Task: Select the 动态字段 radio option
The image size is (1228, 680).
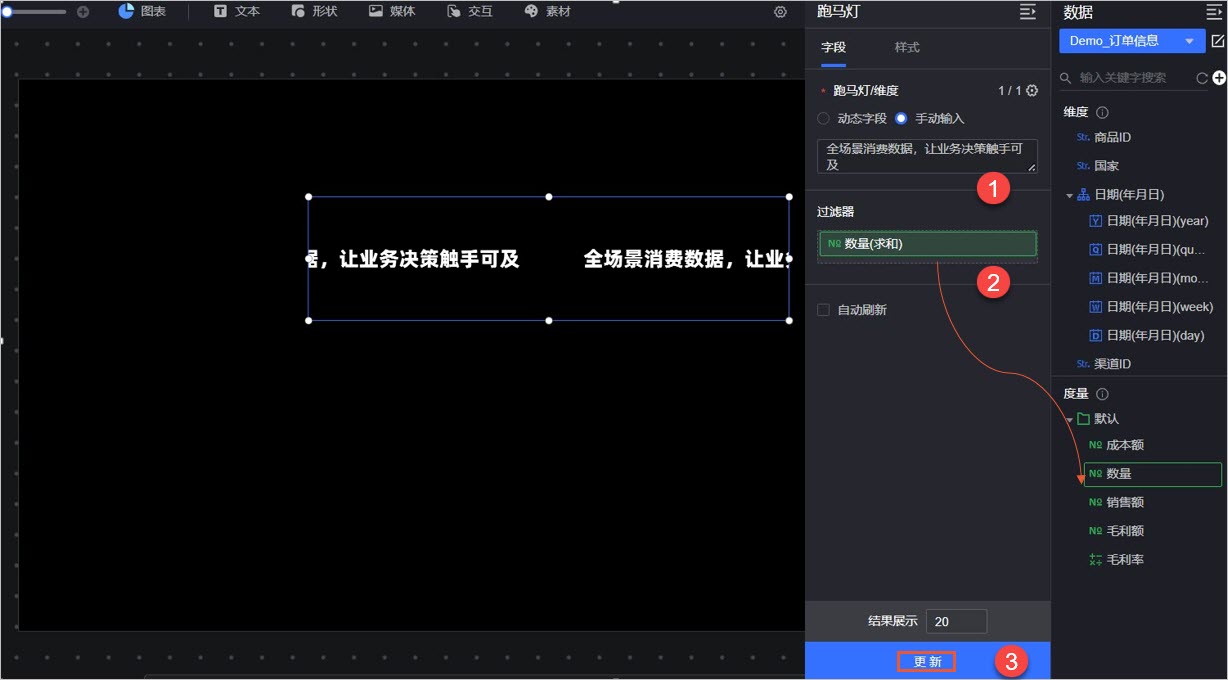Action: tap(823, 118)
